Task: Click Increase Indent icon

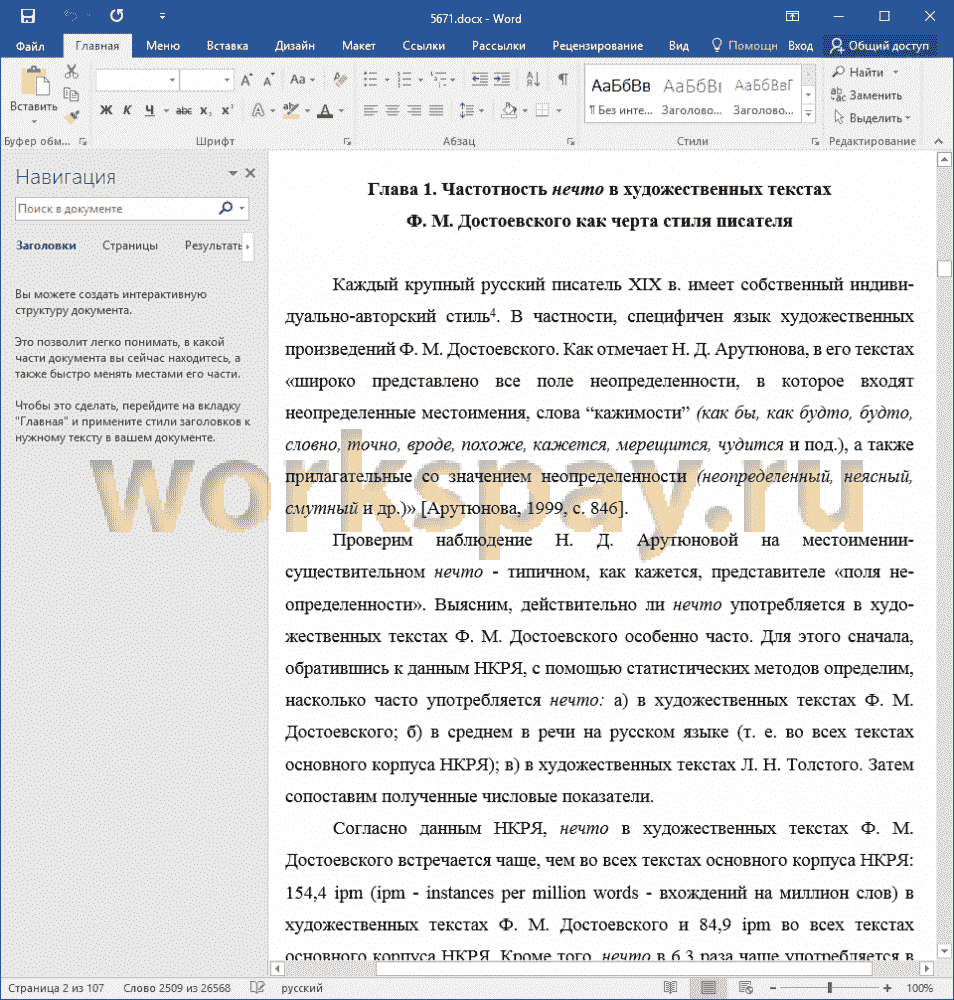Action: (x=502, y=80)
